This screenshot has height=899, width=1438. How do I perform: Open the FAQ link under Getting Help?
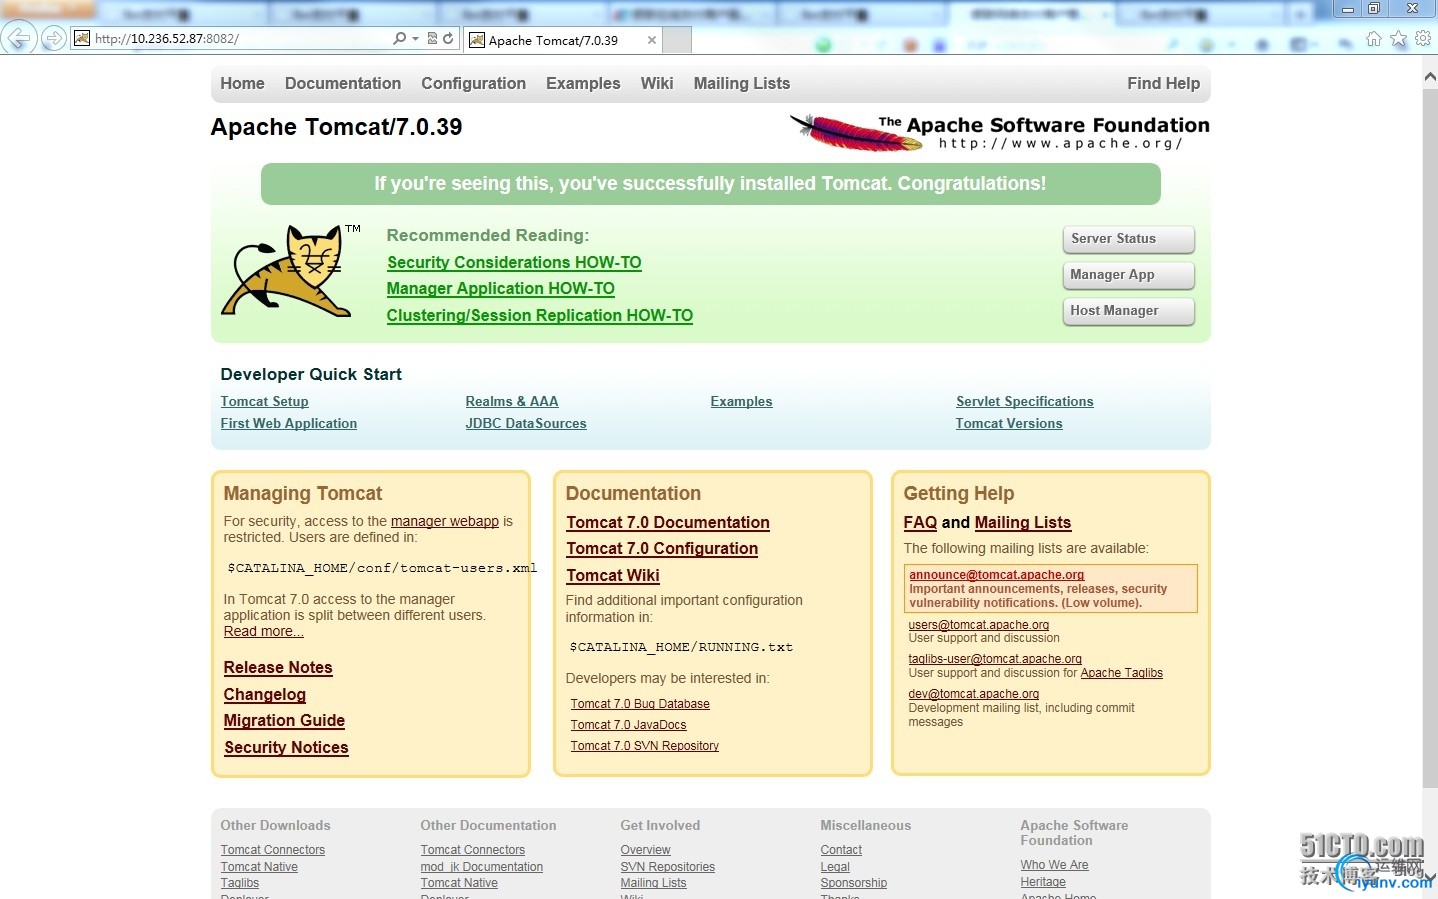[920, 522]
